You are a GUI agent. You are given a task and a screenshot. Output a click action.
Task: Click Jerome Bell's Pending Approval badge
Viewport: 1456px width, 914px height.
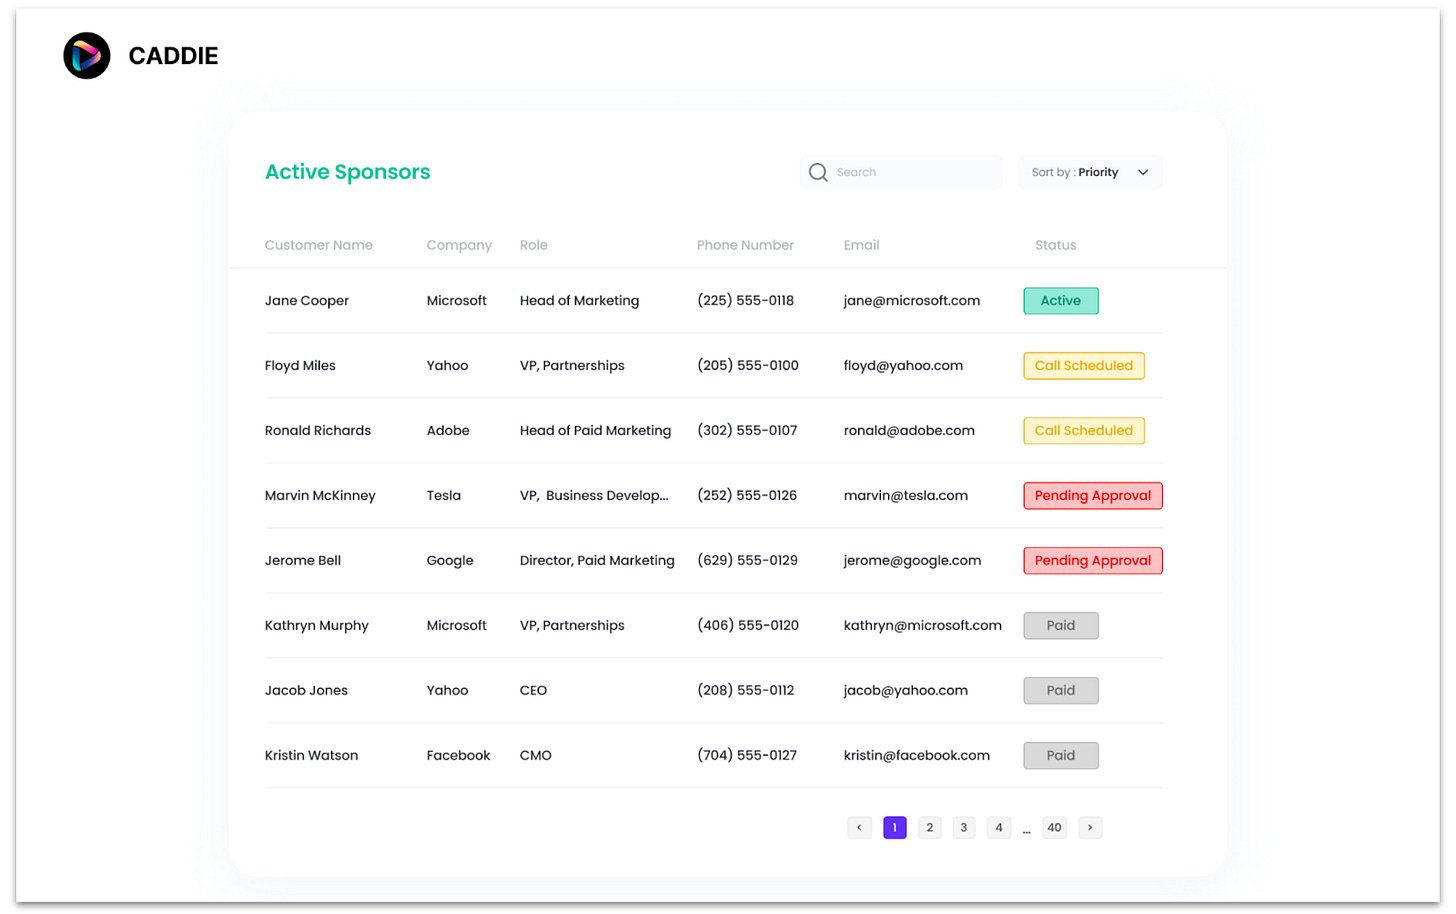[1093, 561]
